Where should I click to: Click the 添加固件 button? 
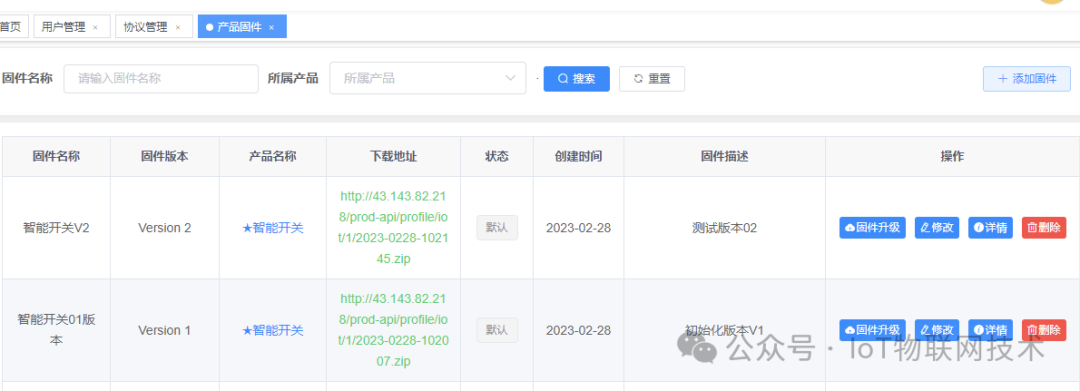point(1026,78)
